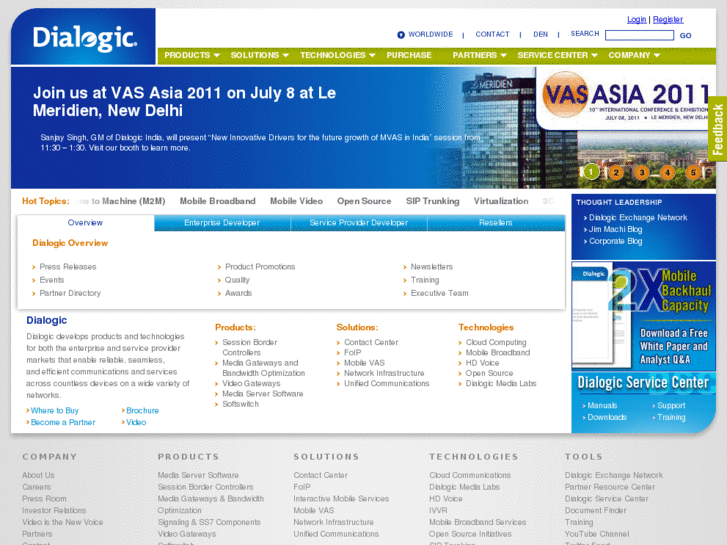727x545 pixels.
Task: Open Dialogic Exchange Network thought leadership link
Action: pyautogui.click(x=638, y=218)
